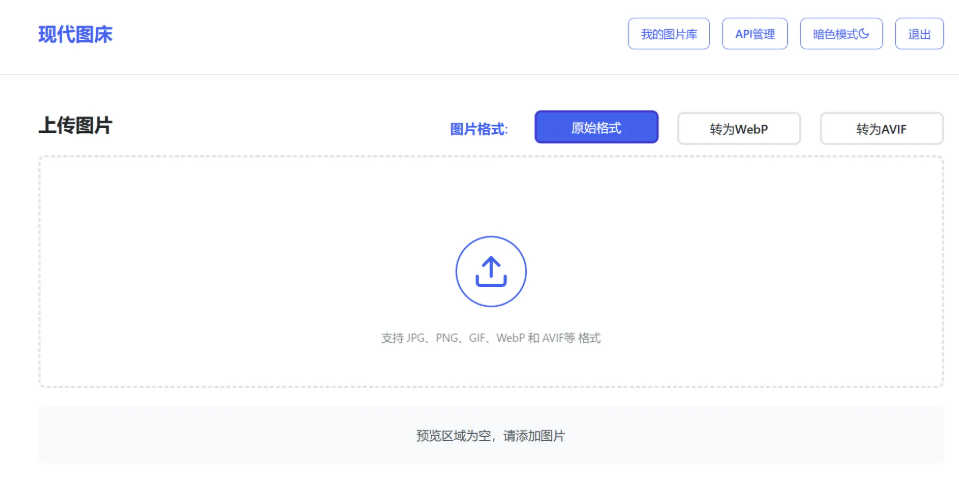This screenshot has width=959, height=478.
Task: Open the API管理 page
Action: [x=755, y=34]
